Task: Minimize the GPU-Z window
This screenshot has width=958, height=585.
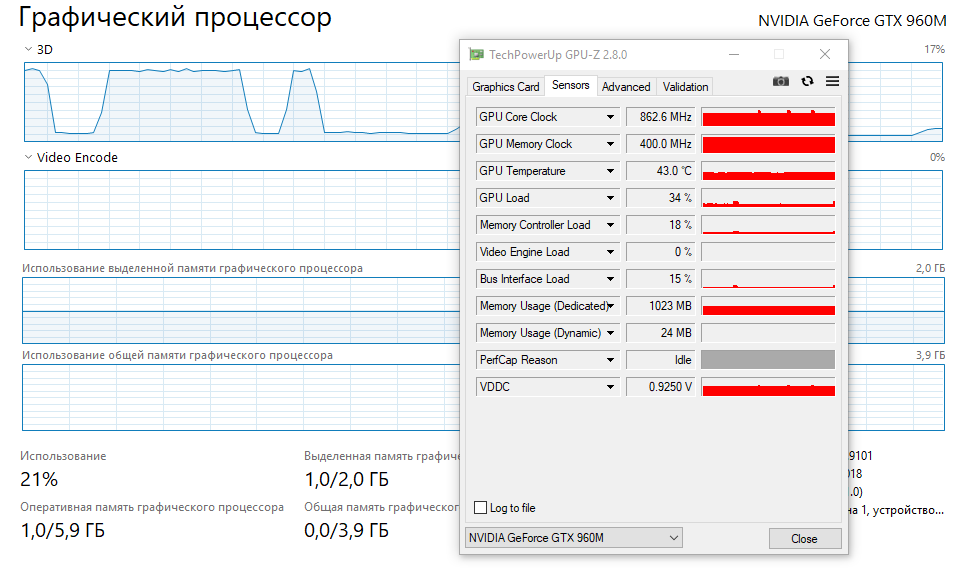Action: click(x=734, y=54)
